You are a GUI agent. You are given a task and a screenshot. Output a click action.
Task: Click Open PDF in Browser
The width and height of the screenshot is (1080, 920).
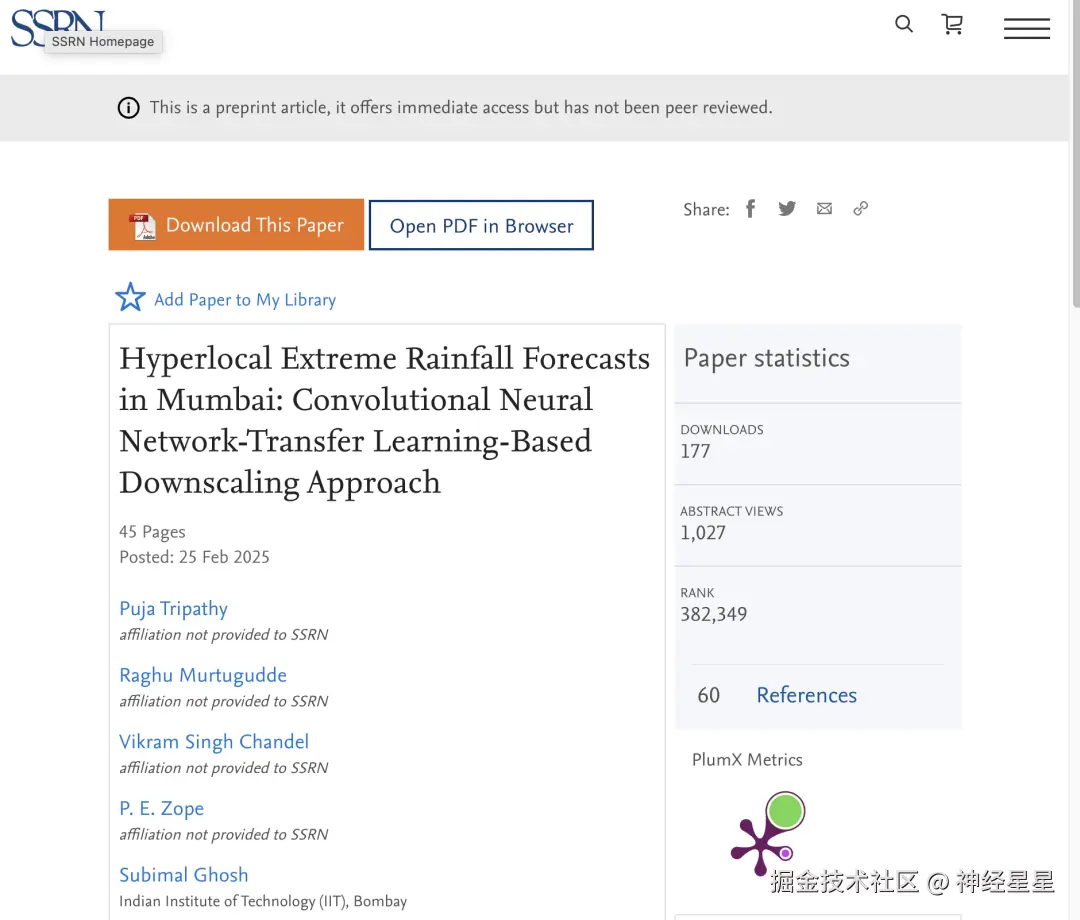click(481, 225)
